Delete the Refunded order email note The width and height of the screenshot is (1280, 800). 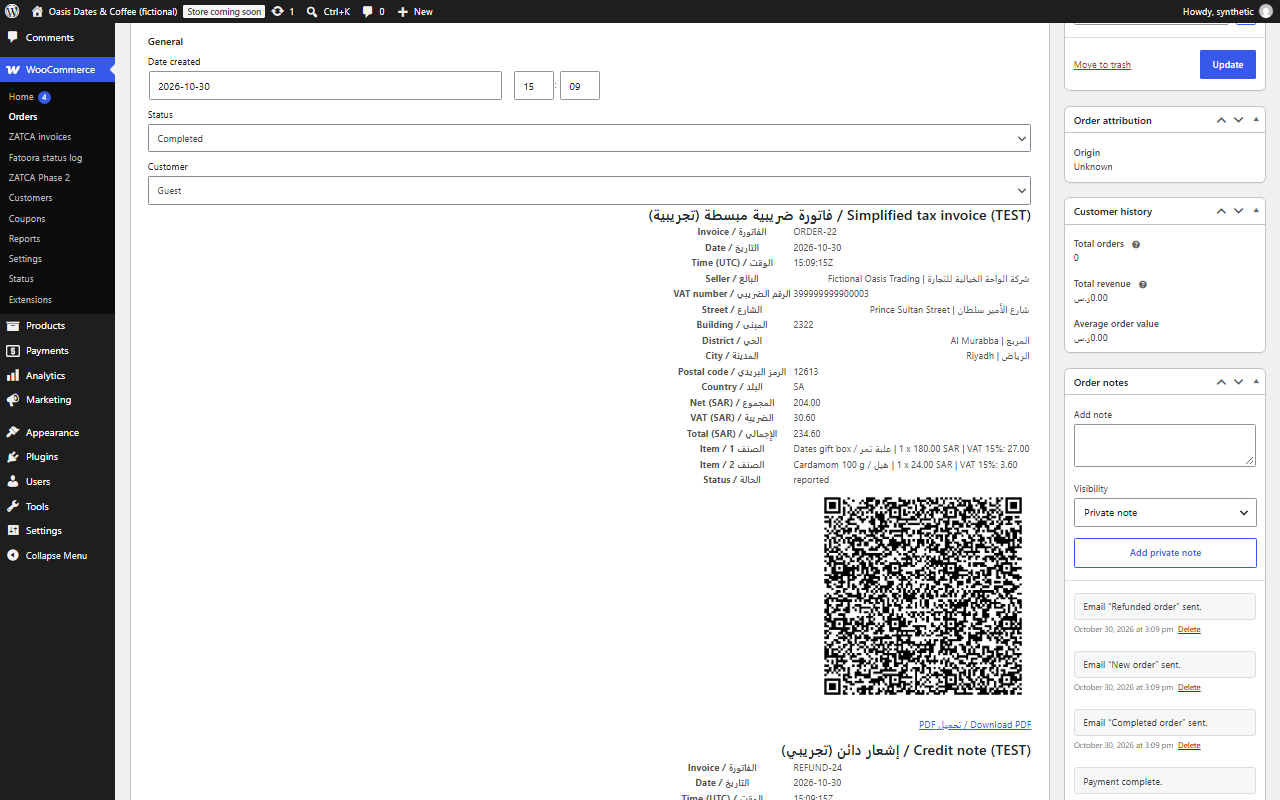(1189, 630)
